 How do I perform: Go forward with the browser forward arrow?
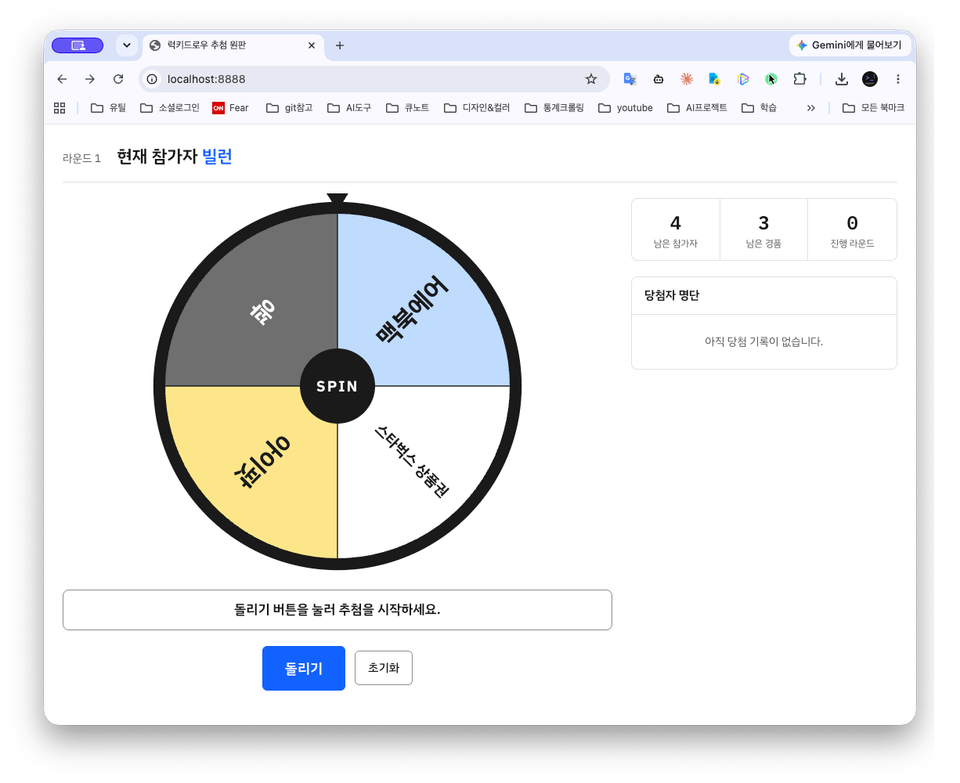tap(90, 79)
